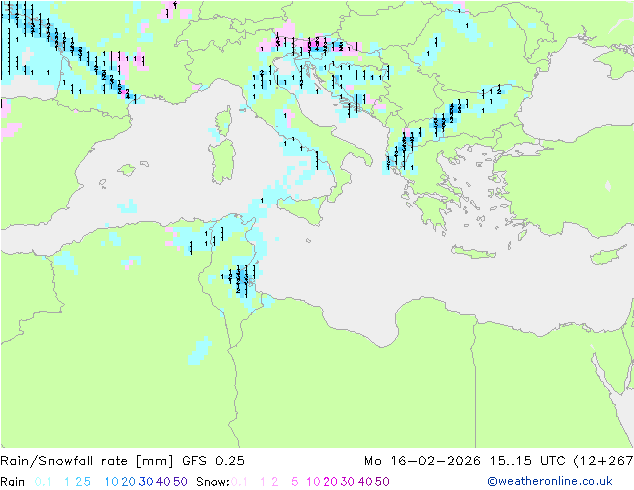Click the Rain legend value 20
Viewport: 634px width, 490px height.
(x=128, y=482)
